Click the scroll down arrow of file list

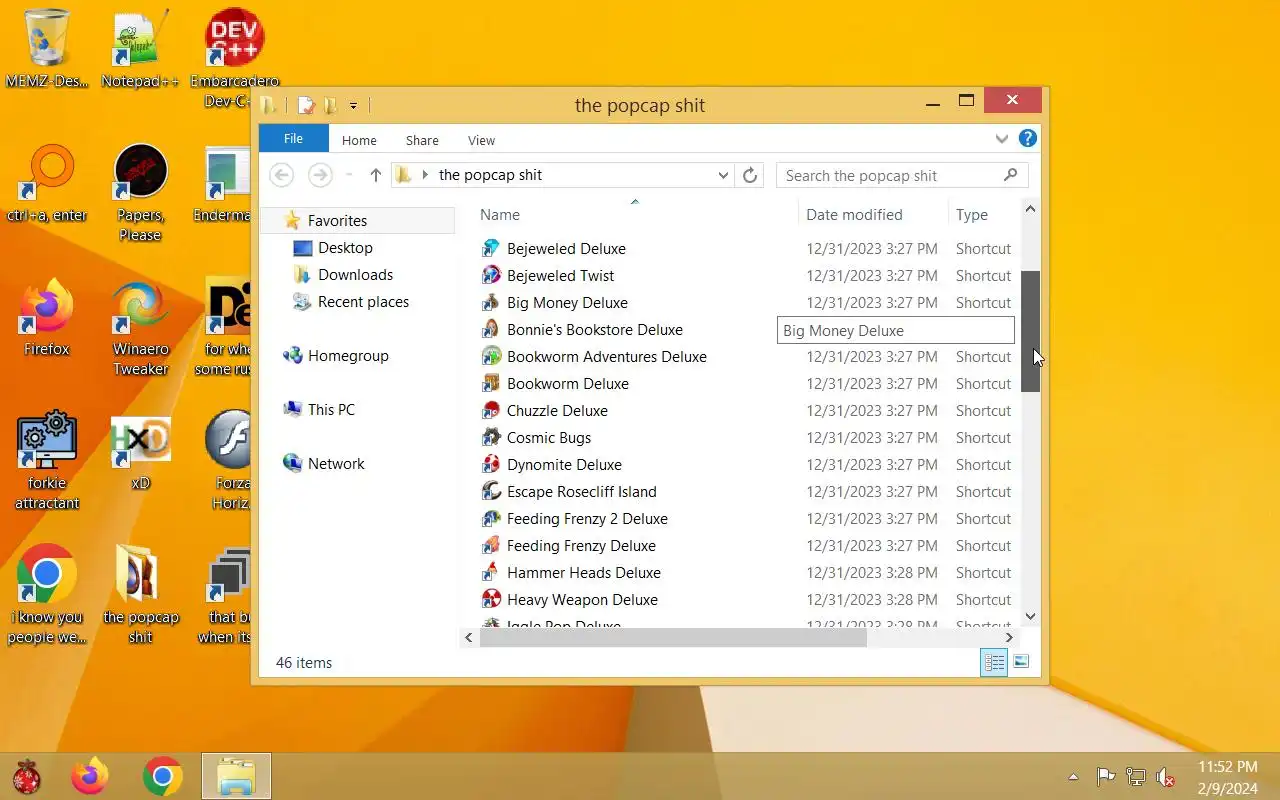(x=1030, y=617)
